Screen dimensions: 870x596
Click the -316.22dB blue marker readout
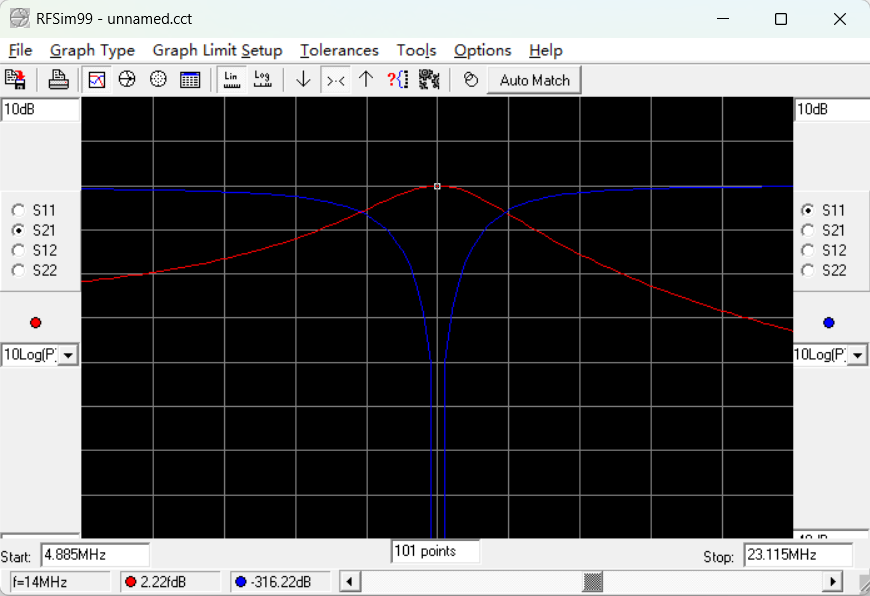pyautogui.click(x=280, y=582)
